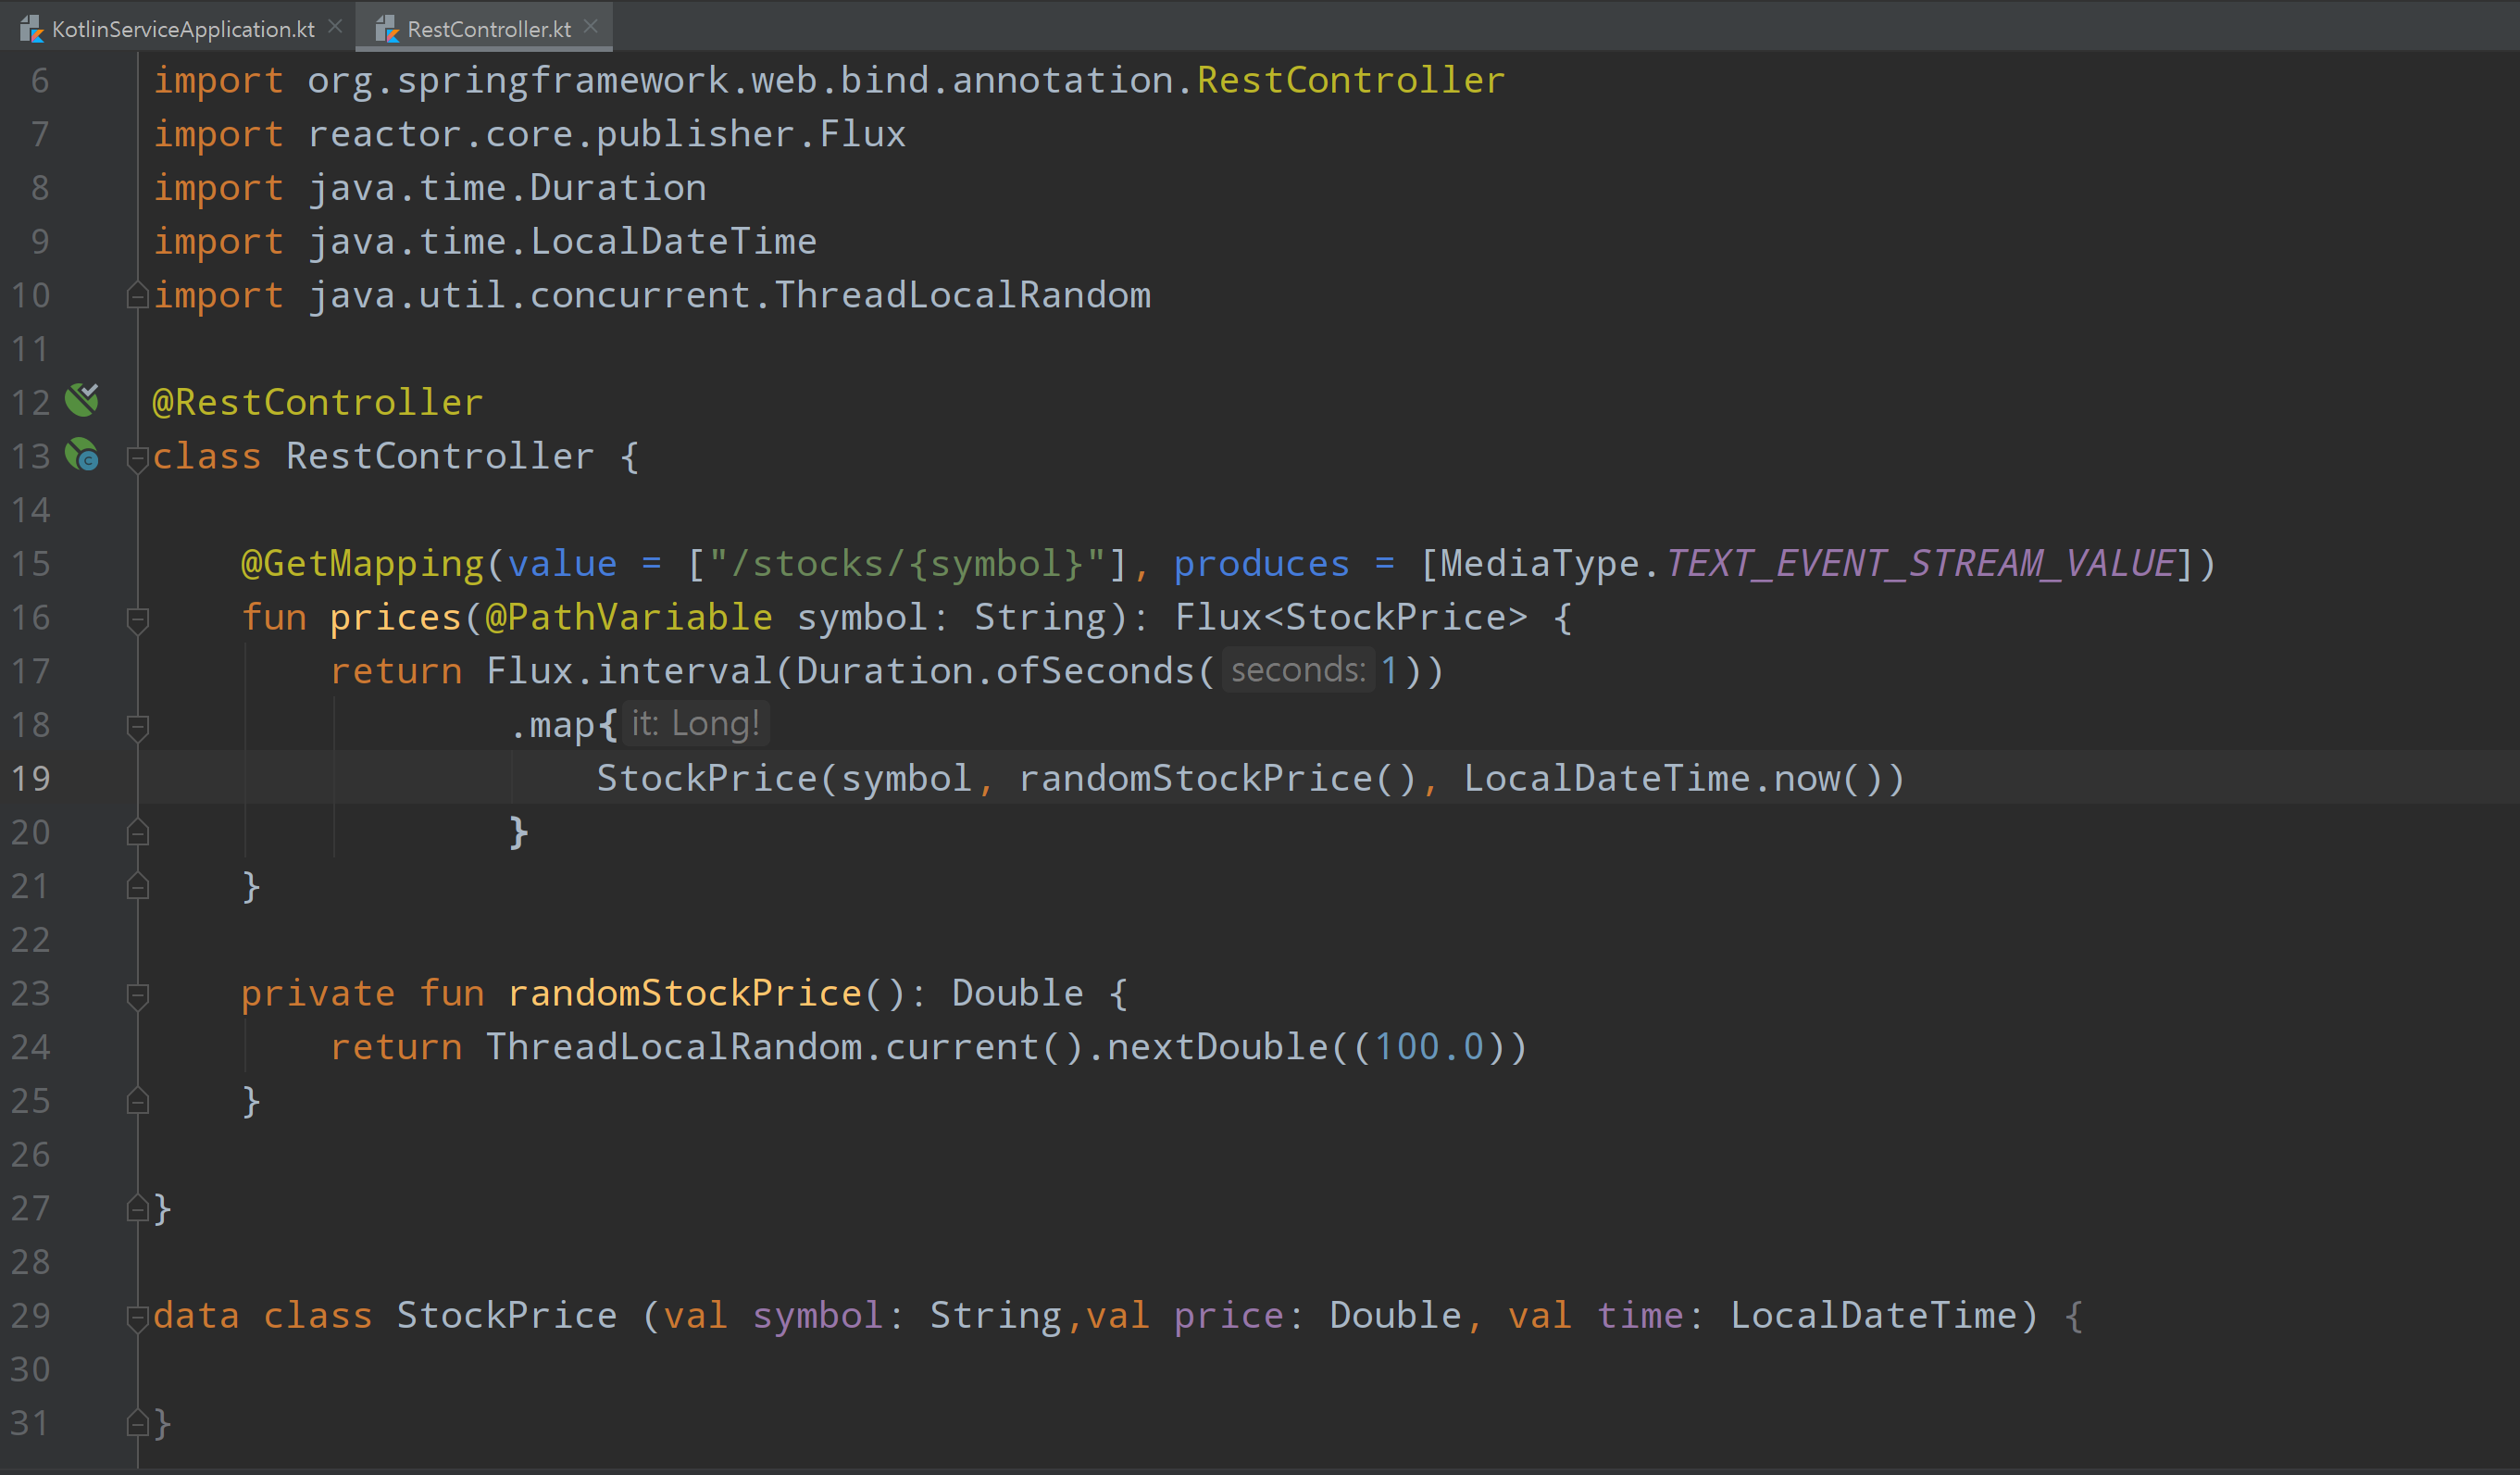The height and width of the screenshot is (1475, 2520).
Task: Click the 'seconds:' parameter hint
Action: click(1297, 670)
